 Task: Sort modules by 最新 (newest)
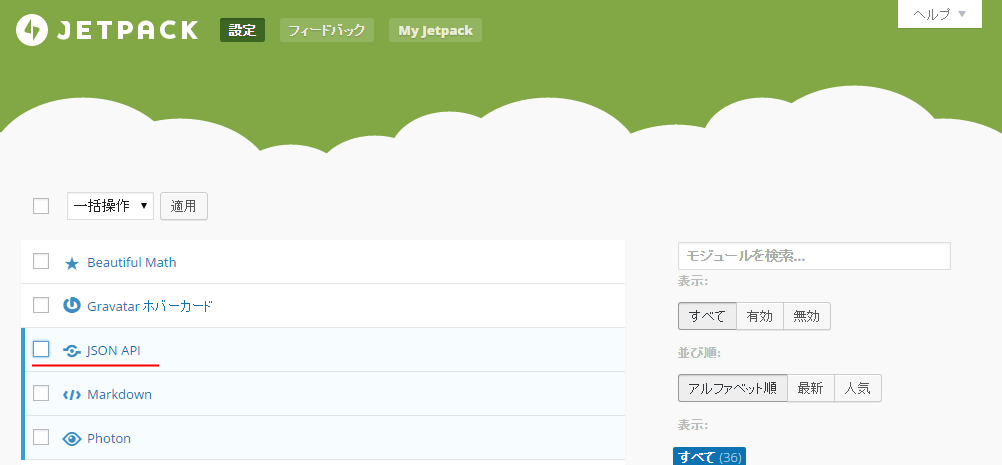pyautogui.click(x=811, y=388)
